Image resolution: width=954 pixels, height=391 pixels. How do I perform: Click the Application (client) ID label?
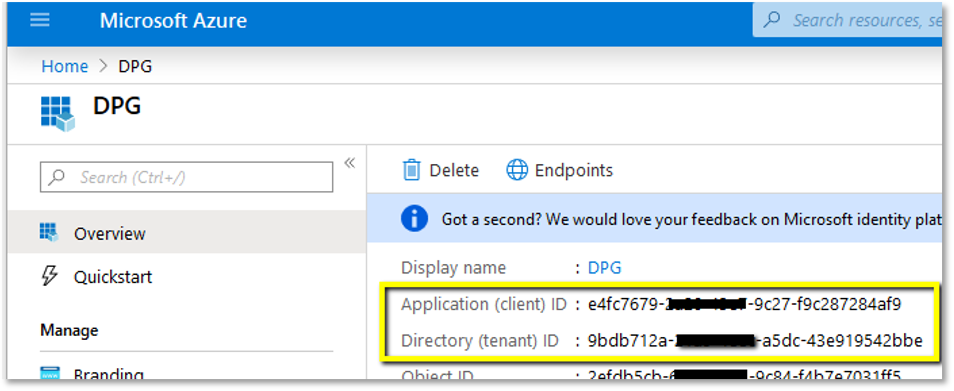pyautogui.click(x=484, y=305)
